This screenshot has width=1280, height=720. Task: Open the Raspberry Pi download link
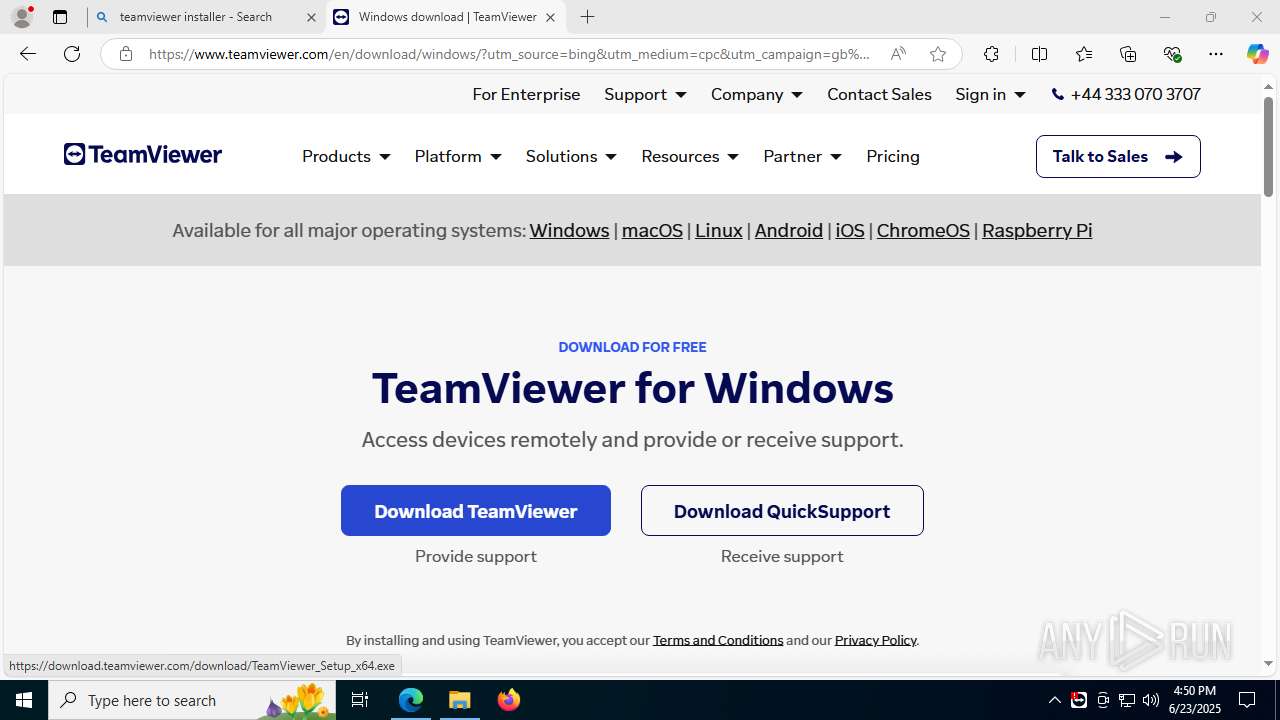(x=1037, y=230)
